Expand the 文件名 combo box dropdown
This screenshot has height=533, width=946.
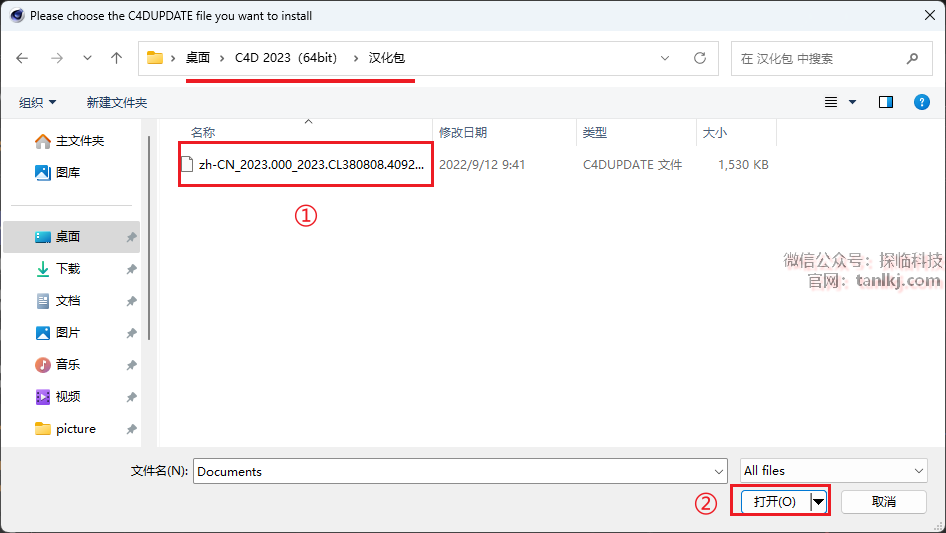point(719,471)
